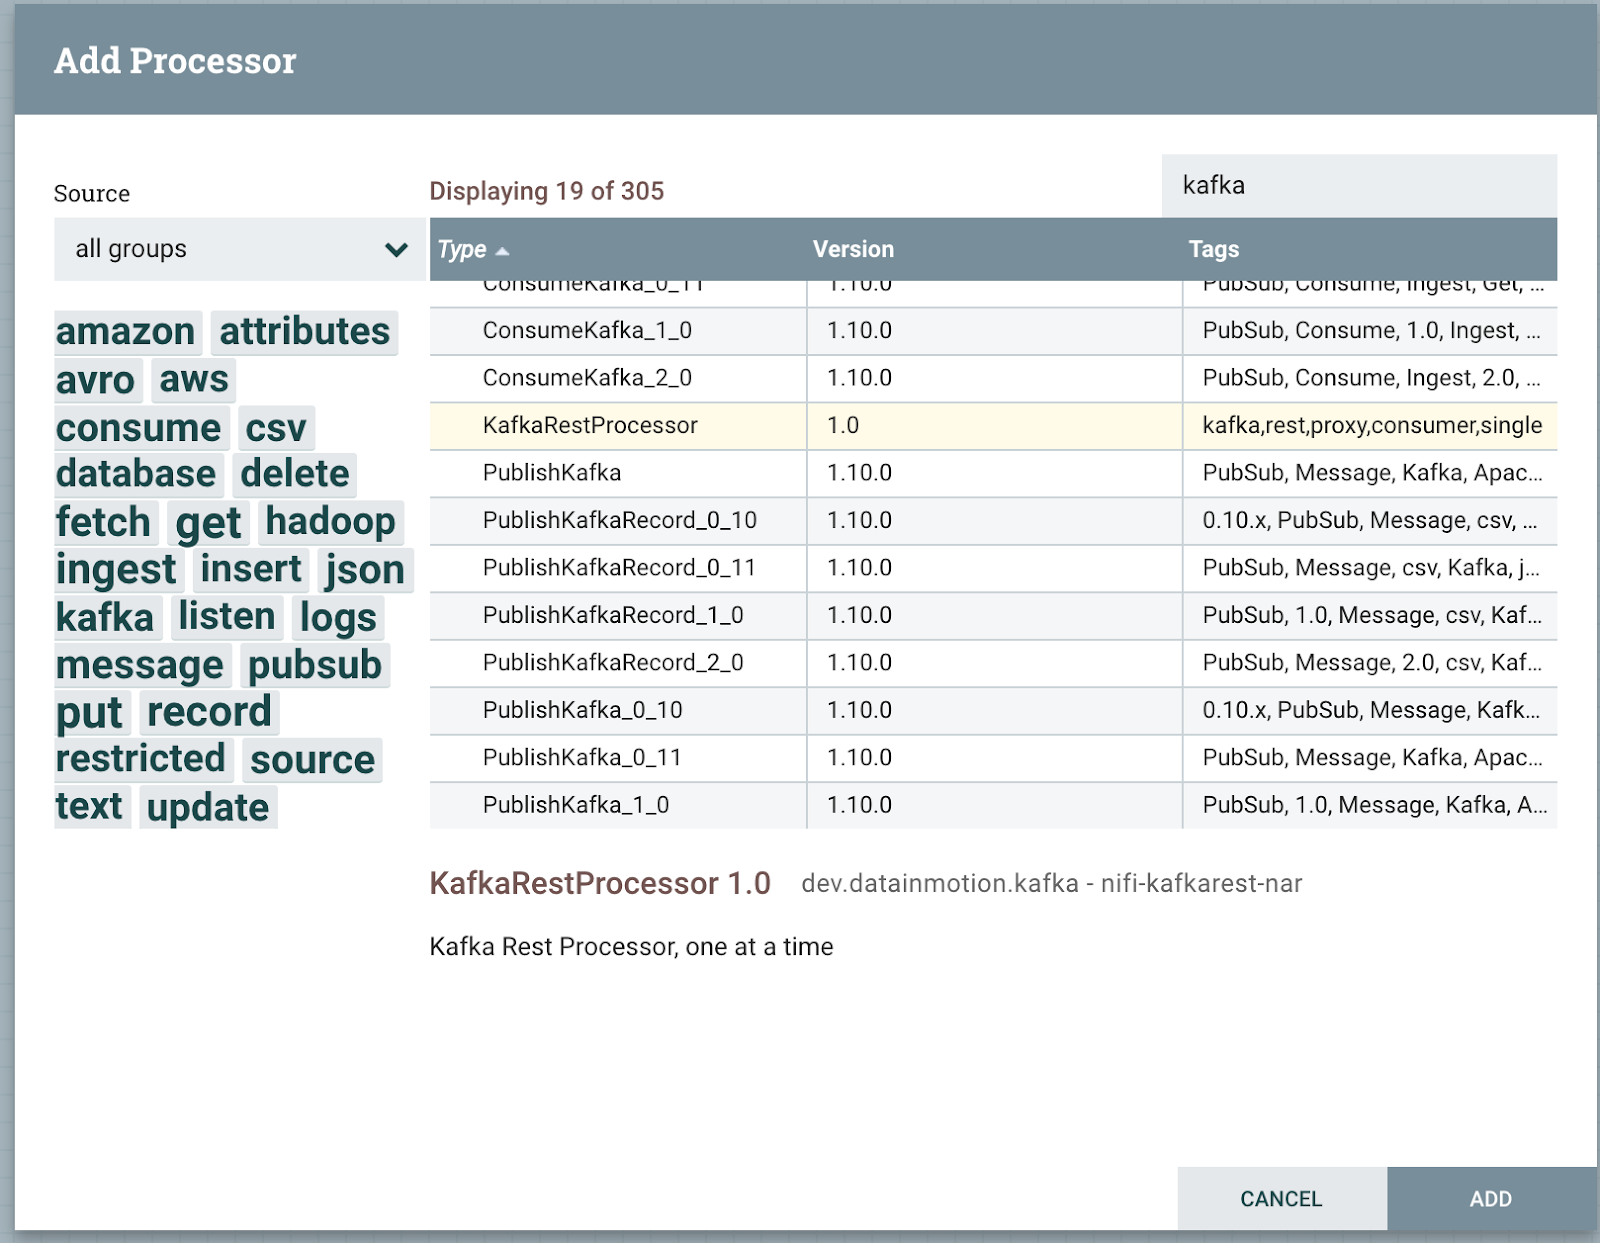The image size is (1600, 1243).
Task: Select the 'record' tag in tag cloud
Action: (x=209, y=712)
